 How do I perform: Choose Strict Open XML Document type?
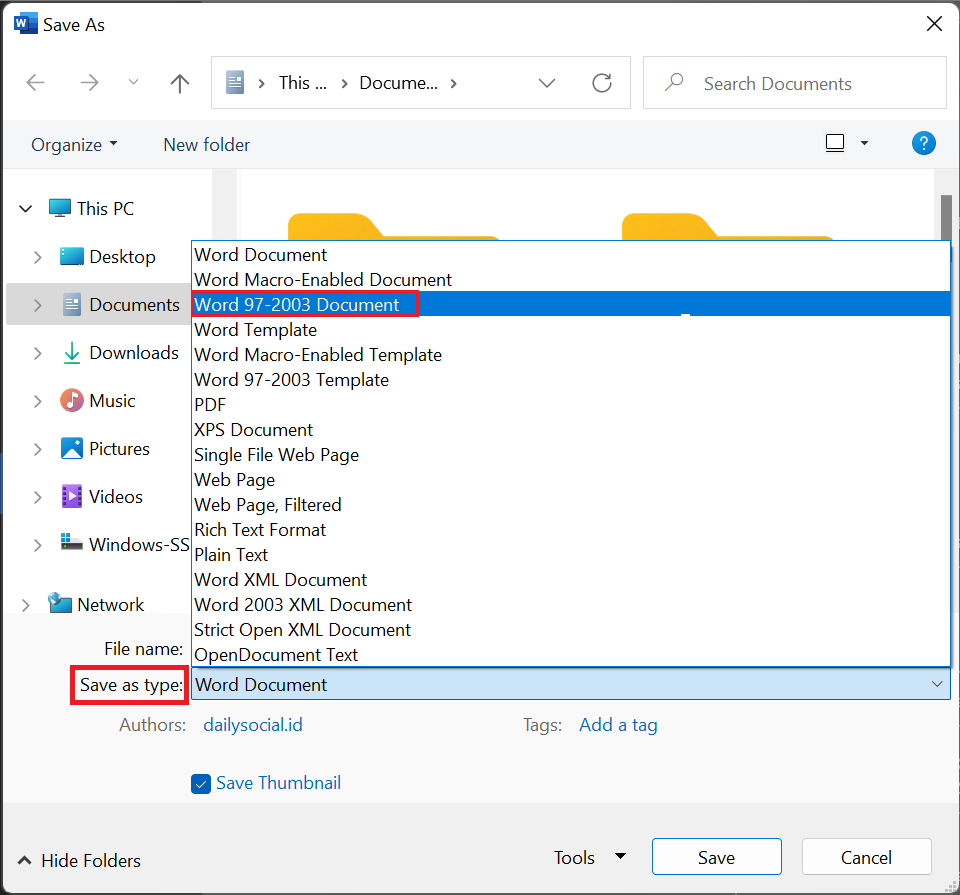click(x=571, y=629)
